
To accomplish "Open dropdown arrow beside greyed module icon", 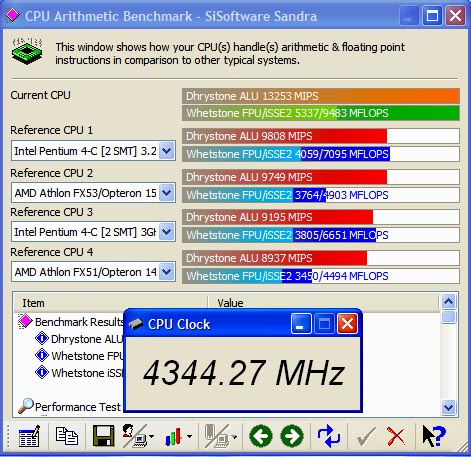I will click(x=234, y=436).
